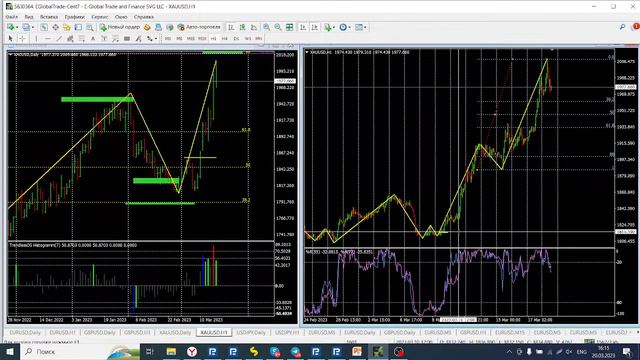Select the Horizontal Line tool
The image size is (640, 360).
coord(47,38)
